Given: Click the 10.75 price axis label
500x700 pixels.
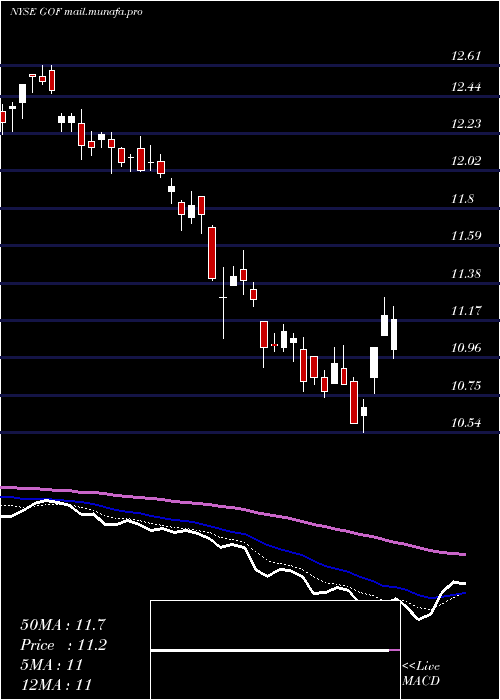Looking at the screenshot, I should point(466,386).
